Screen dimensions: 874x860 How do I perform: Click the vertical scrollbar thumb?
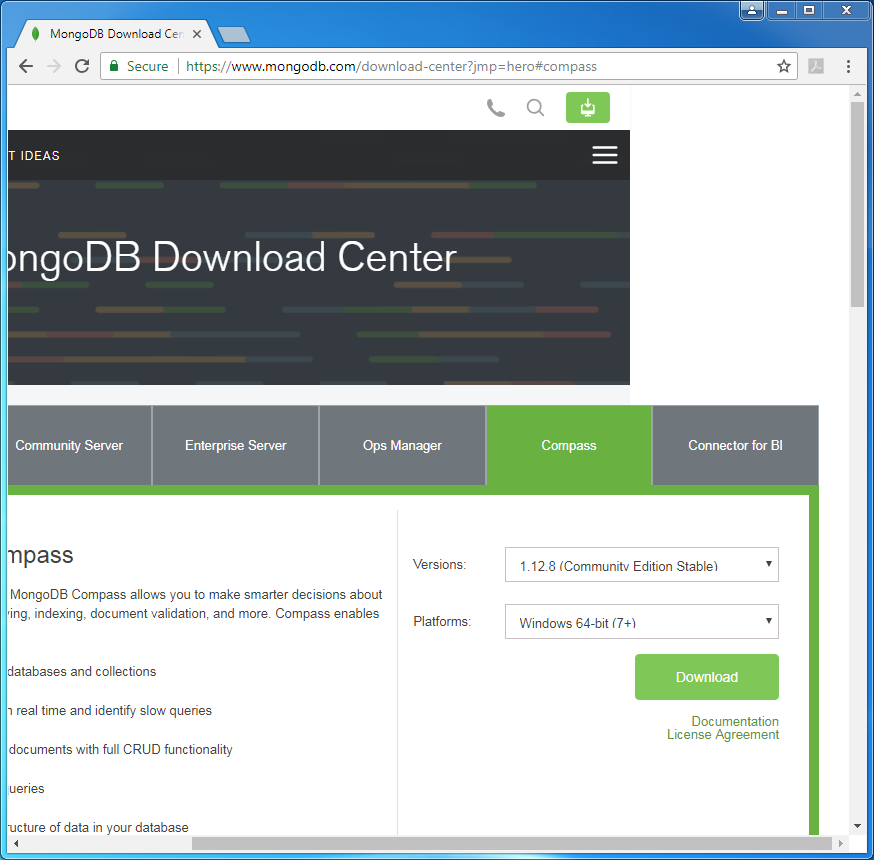pos(857,204)
